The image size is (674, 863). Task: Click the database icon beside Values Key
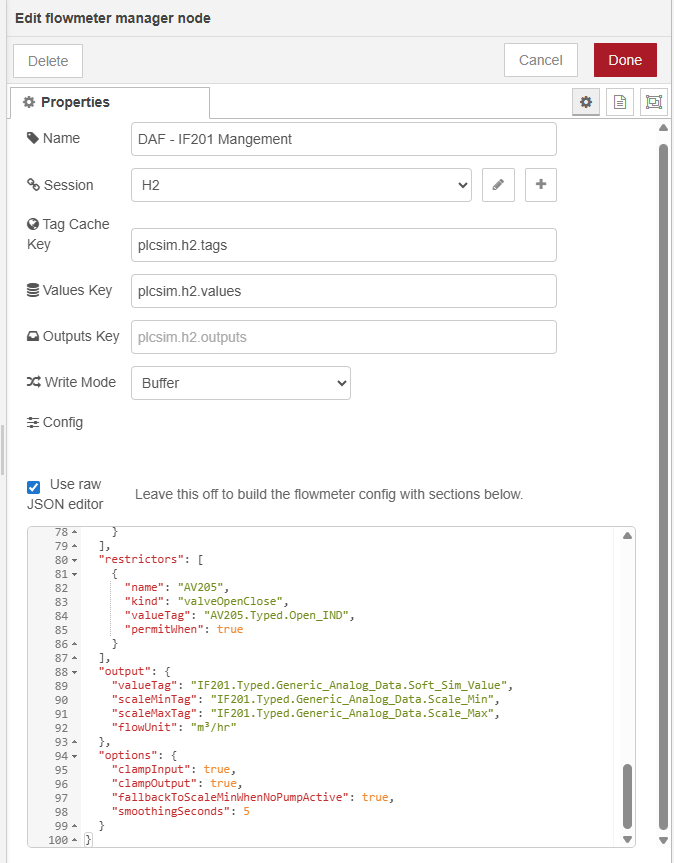click(33, 290)
